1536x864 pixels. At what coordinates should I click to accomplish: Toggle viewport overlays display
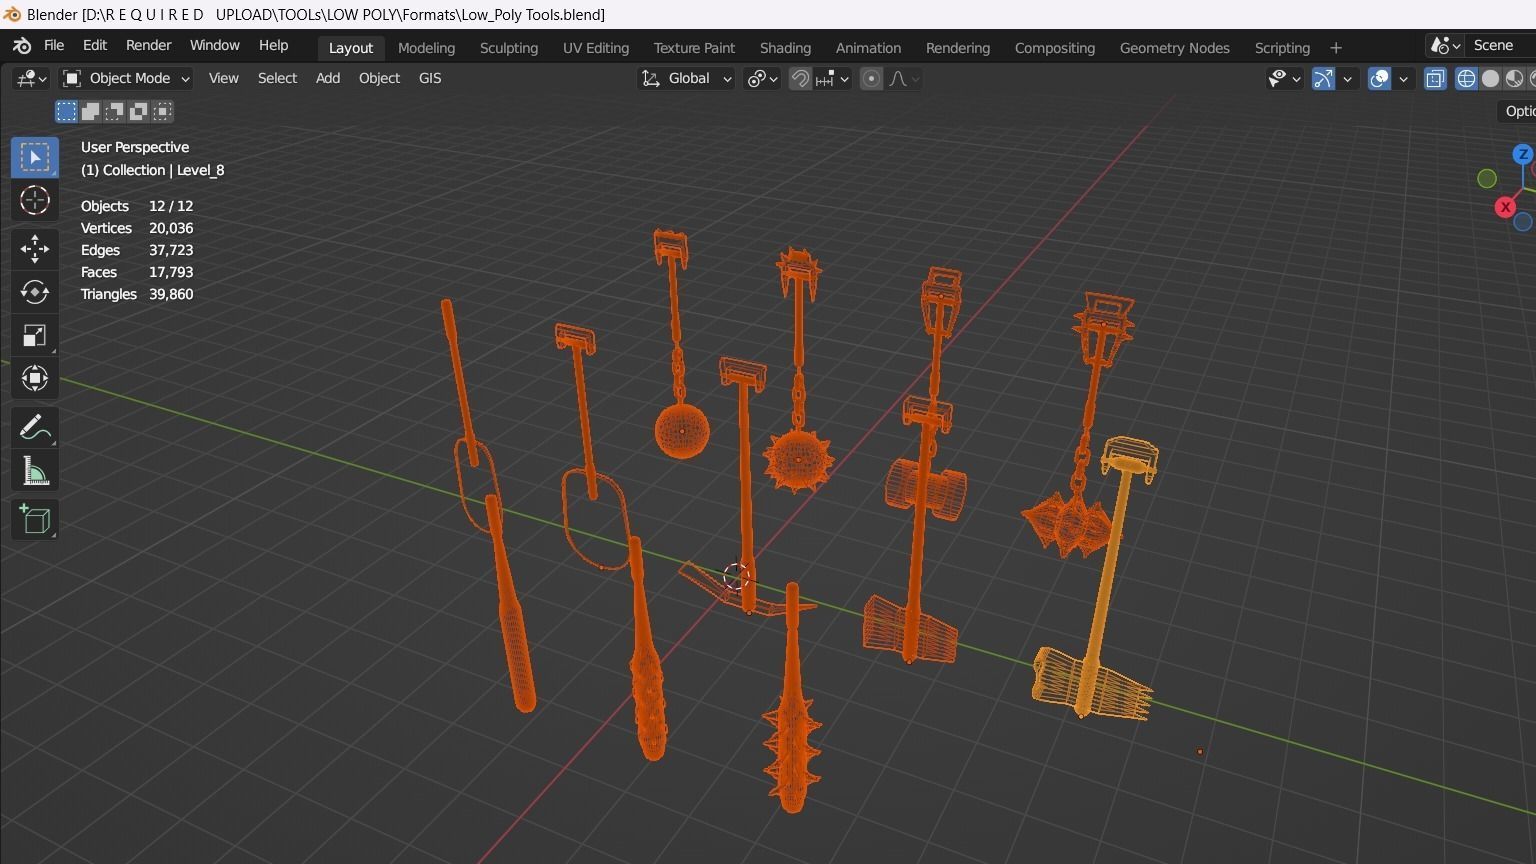(1379, 79)
